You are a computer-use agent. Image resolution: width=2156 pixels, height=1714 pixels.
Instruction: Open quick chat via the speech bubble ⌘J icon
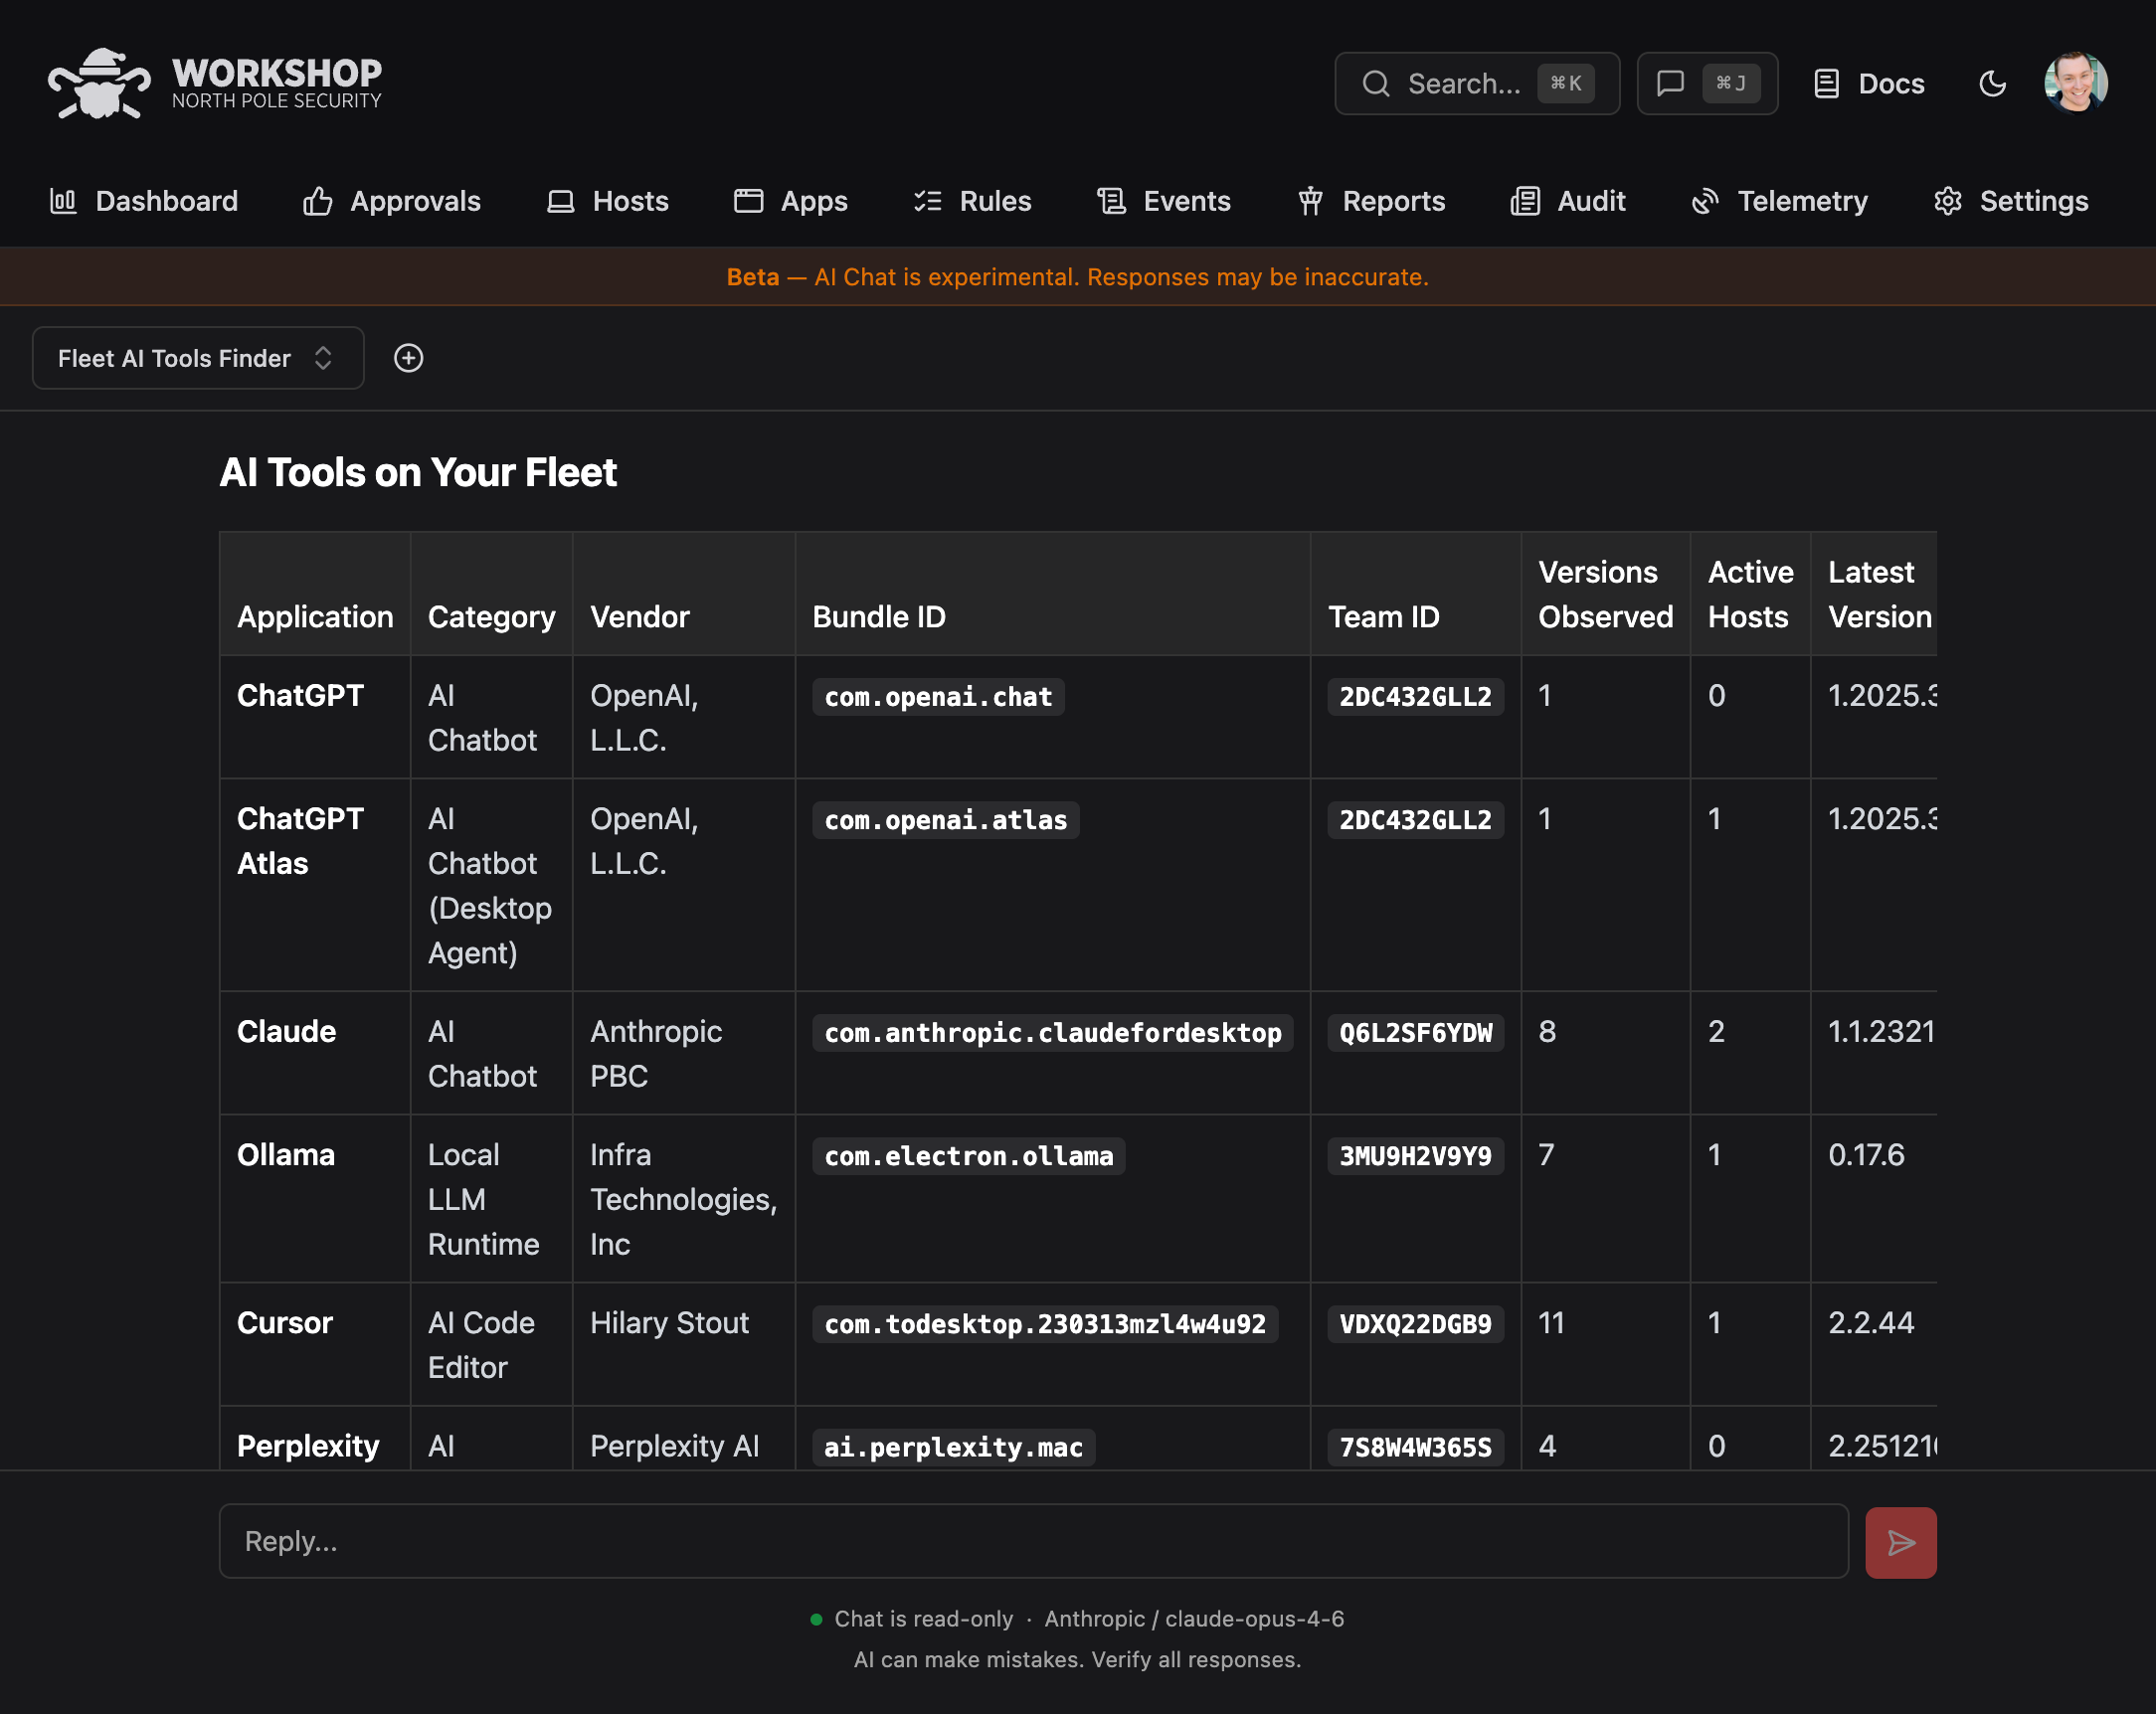1672,84
